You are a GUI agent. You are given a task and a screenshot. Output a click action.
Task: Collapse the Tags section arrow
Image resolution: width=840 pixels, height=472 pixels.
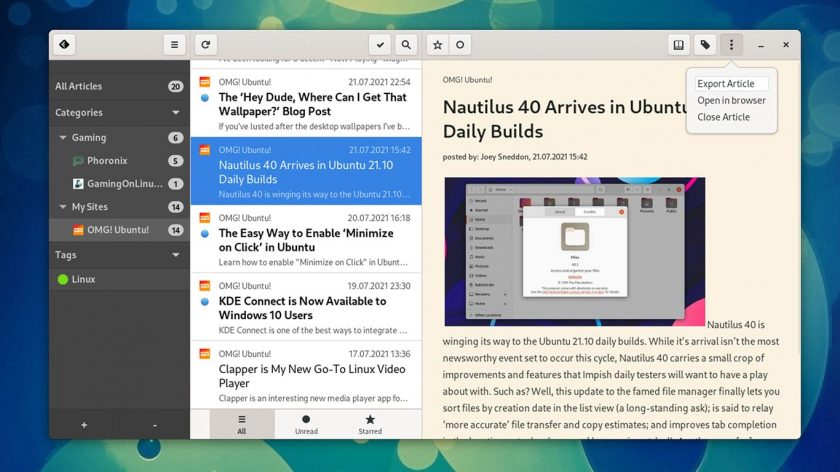tap(176, 255)
